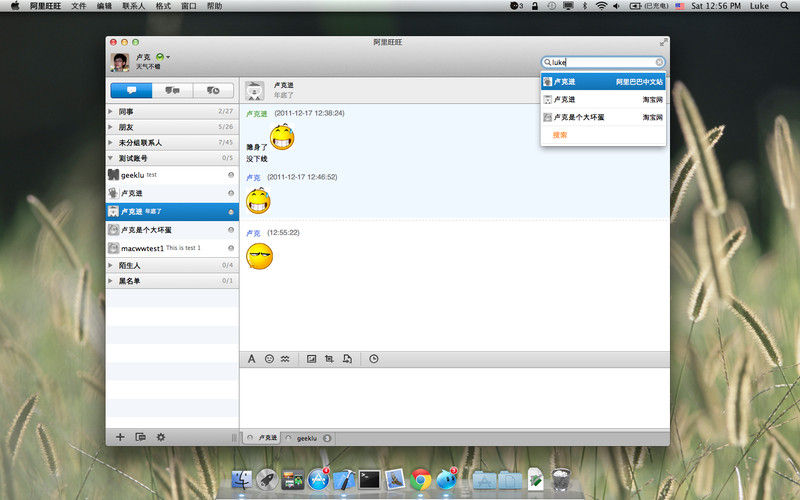Switch to groups view middle segment

[x=172, y=90]
